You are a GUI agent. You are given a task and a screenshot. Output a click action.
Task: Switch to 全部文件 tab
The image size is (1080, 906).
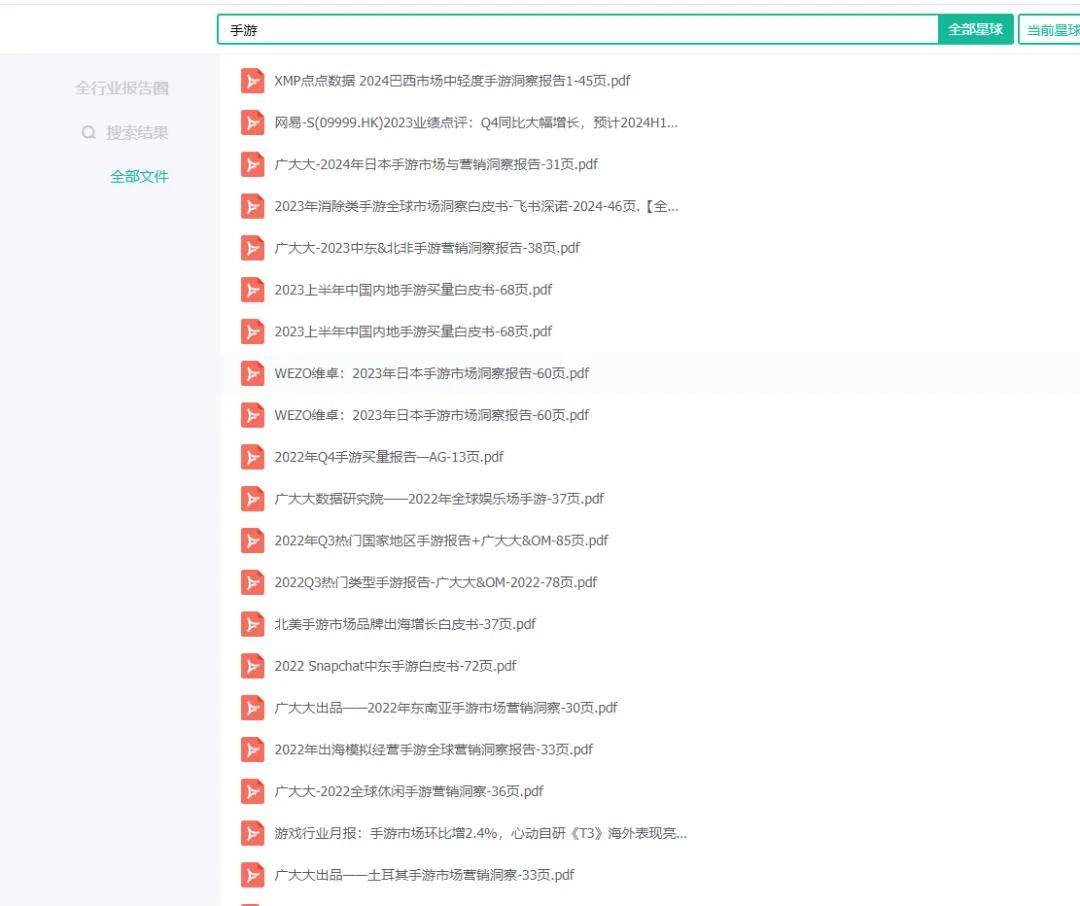139,177
